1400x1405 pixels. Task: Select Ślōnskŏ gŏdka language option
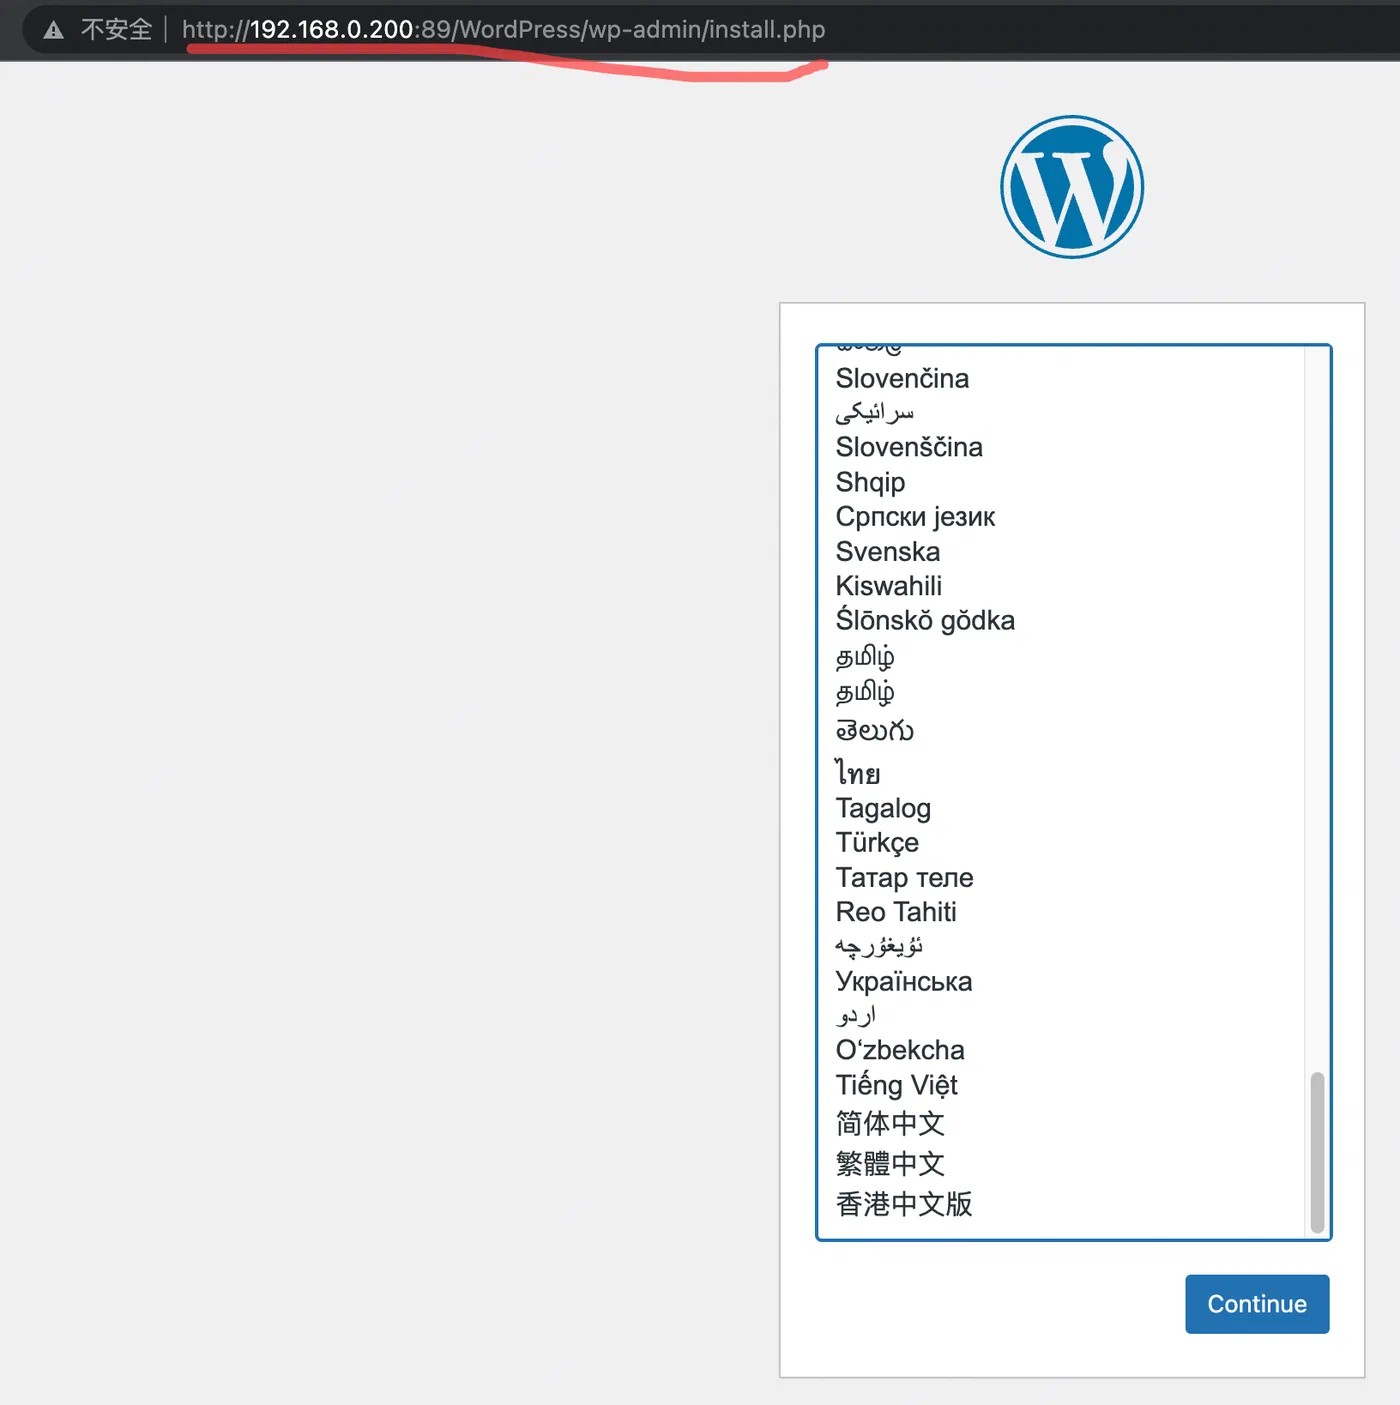pos(925,620)
